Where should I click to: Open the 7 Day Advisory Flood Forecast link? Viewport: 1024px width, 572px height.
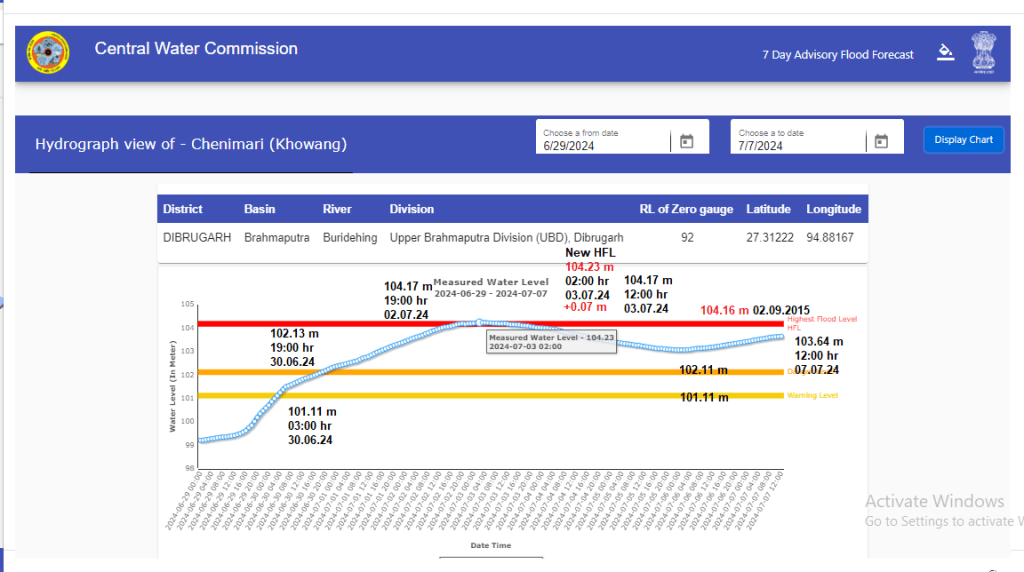837,55
